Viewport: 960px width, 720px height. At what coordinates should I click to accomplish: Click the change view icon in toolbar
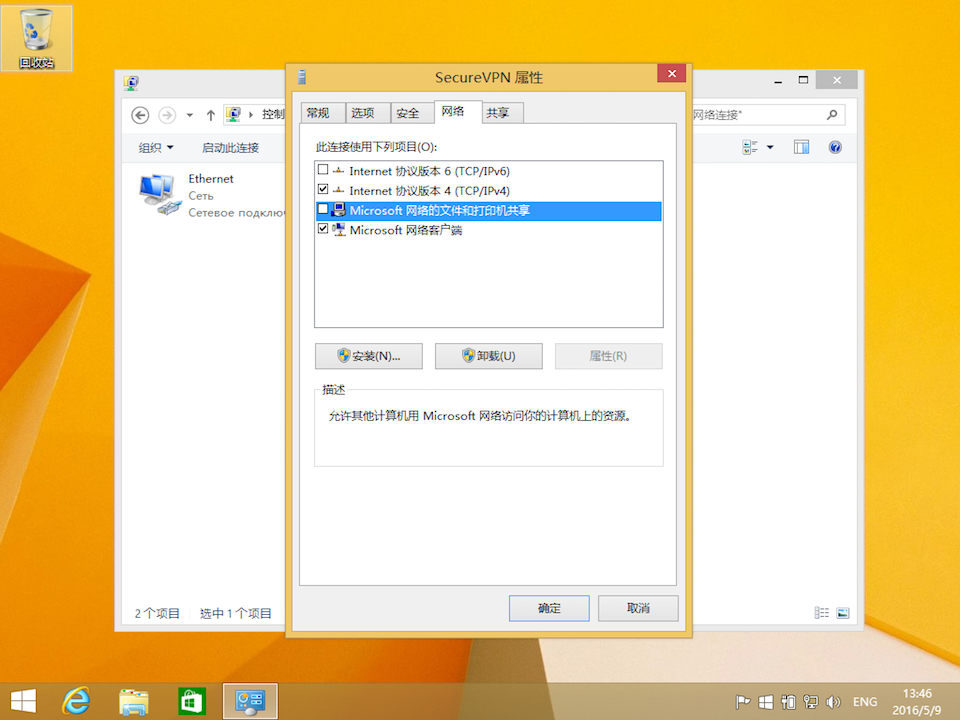tap(750, 147)
